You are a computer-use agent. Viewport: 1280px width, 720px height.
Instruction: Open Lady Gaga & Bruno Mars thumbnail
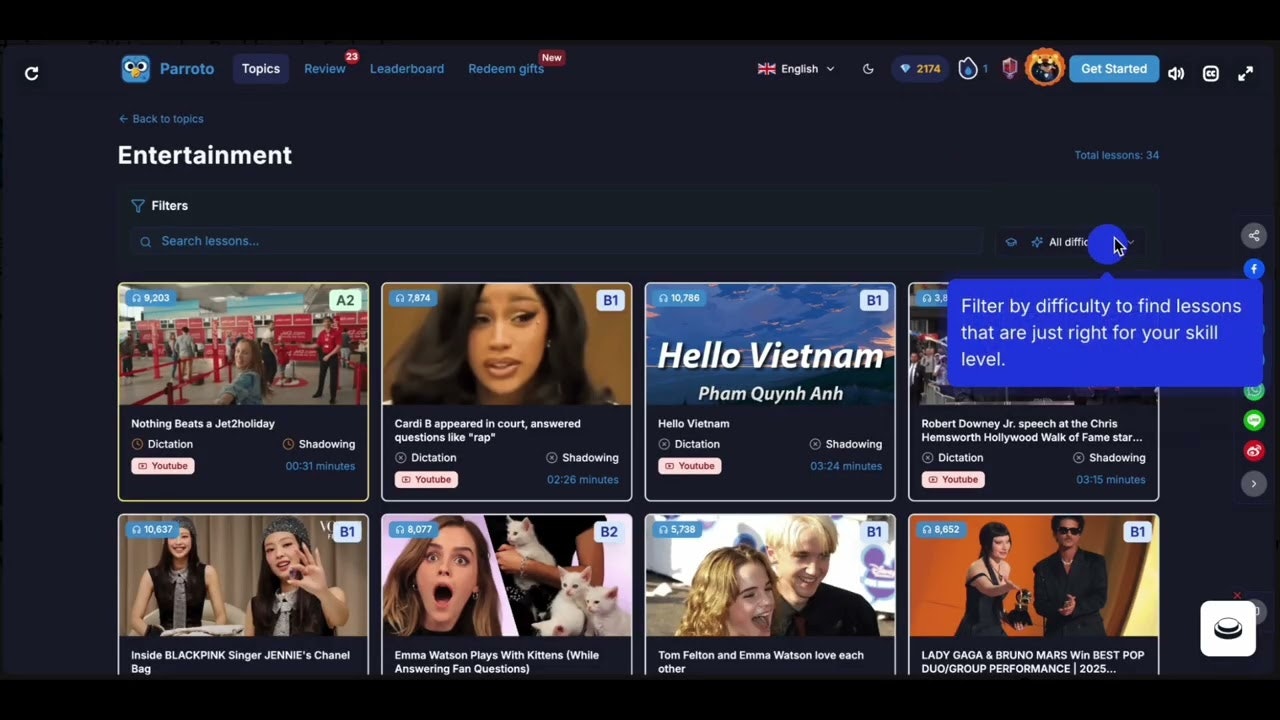pos(1034,576)
